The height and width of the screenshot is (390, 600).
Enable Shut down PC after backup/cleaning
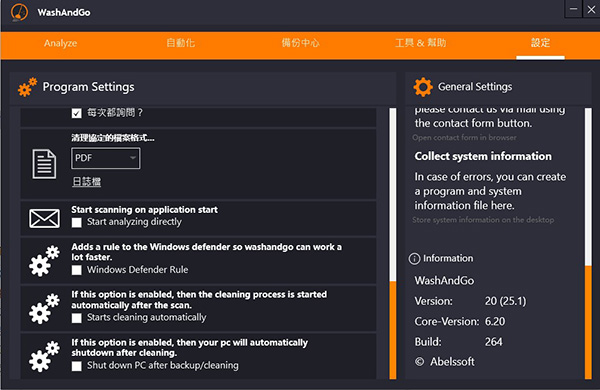point(77,366)
